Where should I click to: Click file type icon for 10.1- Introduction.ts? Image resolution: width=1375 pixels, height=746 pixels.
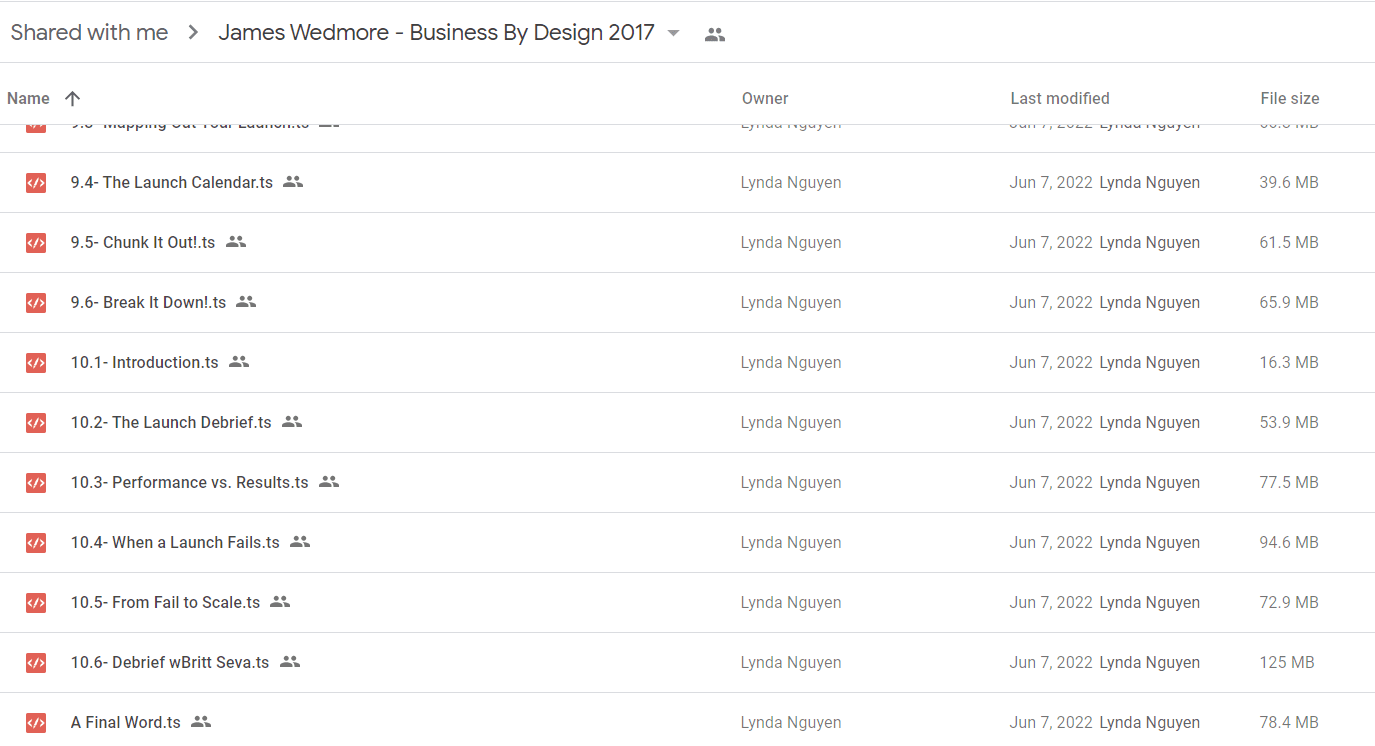(36, 362)
